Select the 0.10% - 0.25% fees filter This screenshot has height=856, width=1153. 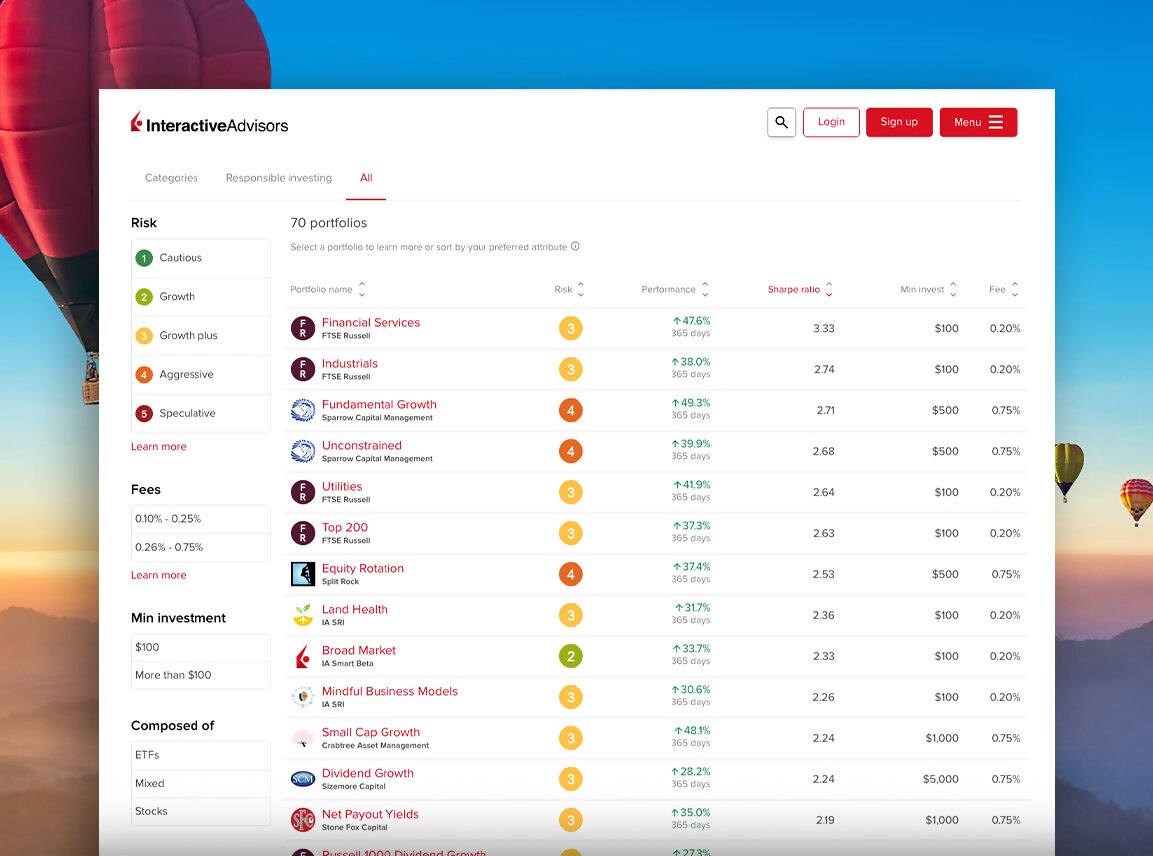200,518
